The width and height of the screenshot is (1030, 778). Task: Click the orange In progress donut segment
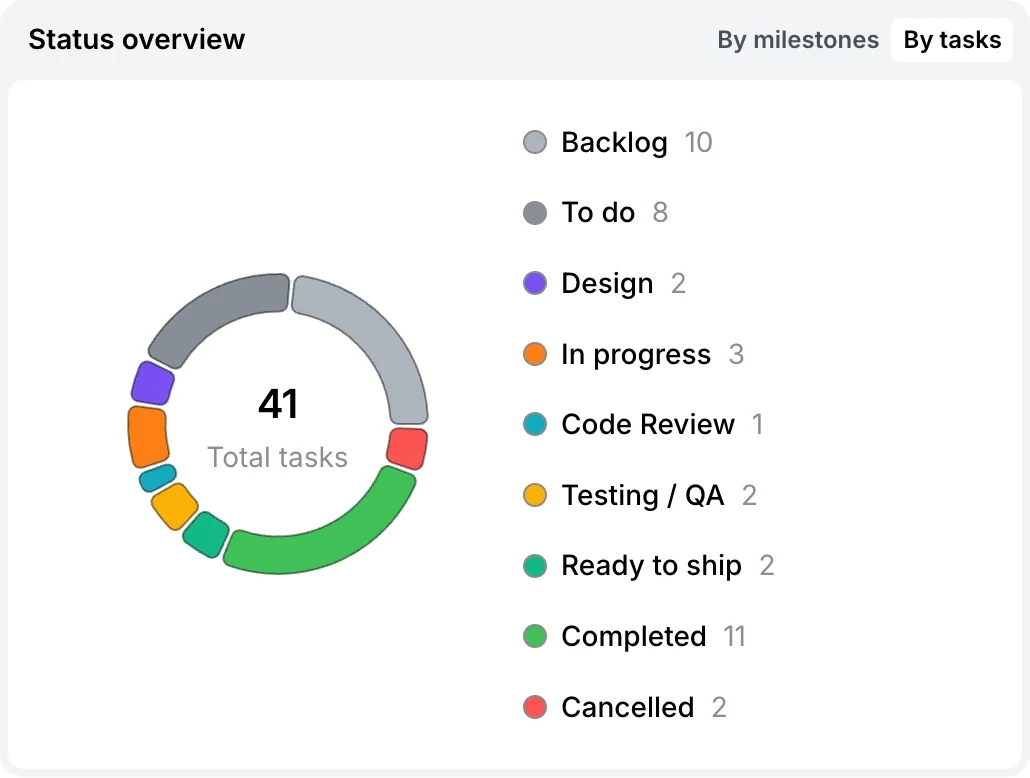pos(147,436)
